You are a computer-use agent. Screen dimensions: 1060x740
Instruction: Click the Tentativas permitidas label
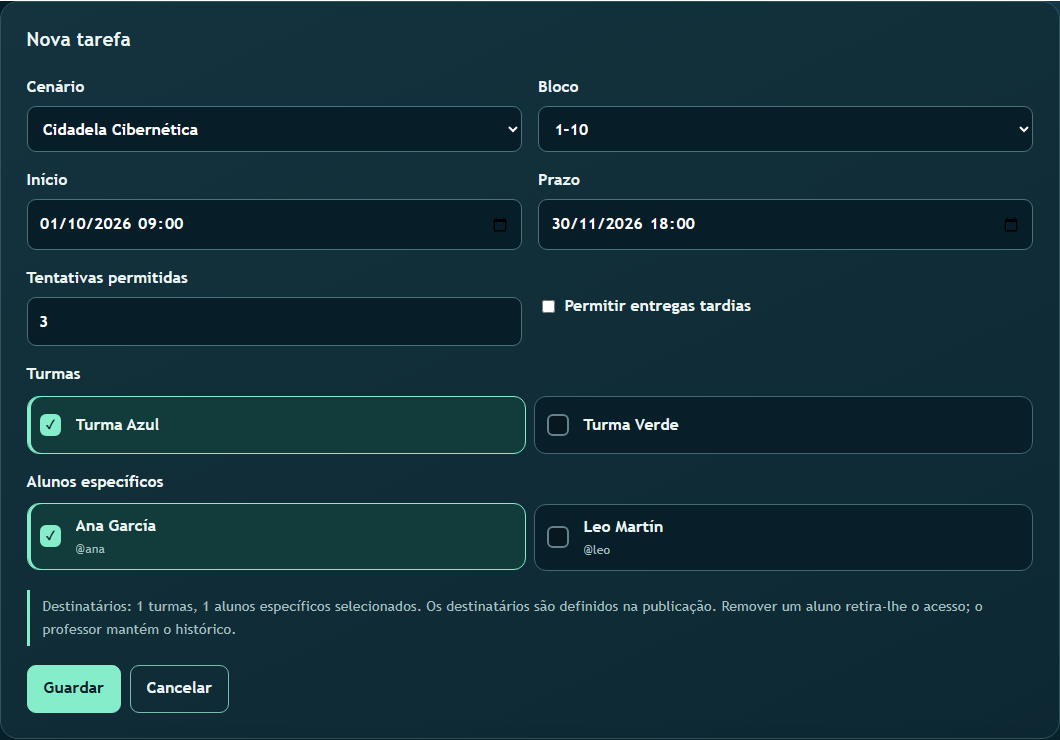coord(107,278)
